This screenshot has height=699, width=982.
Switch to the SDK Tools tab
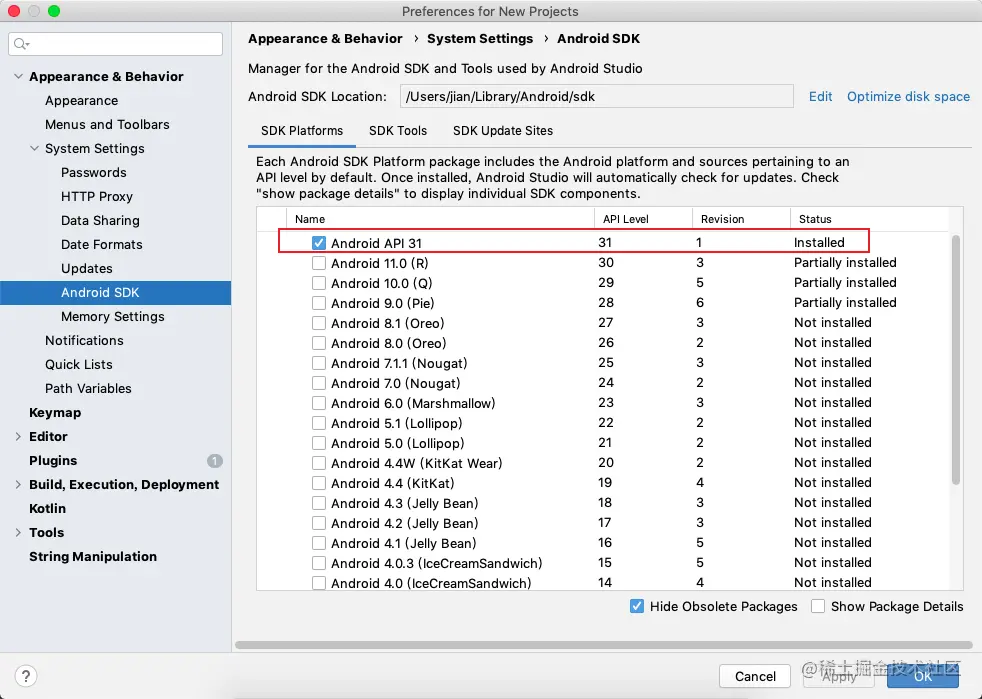tap(398, 131)
